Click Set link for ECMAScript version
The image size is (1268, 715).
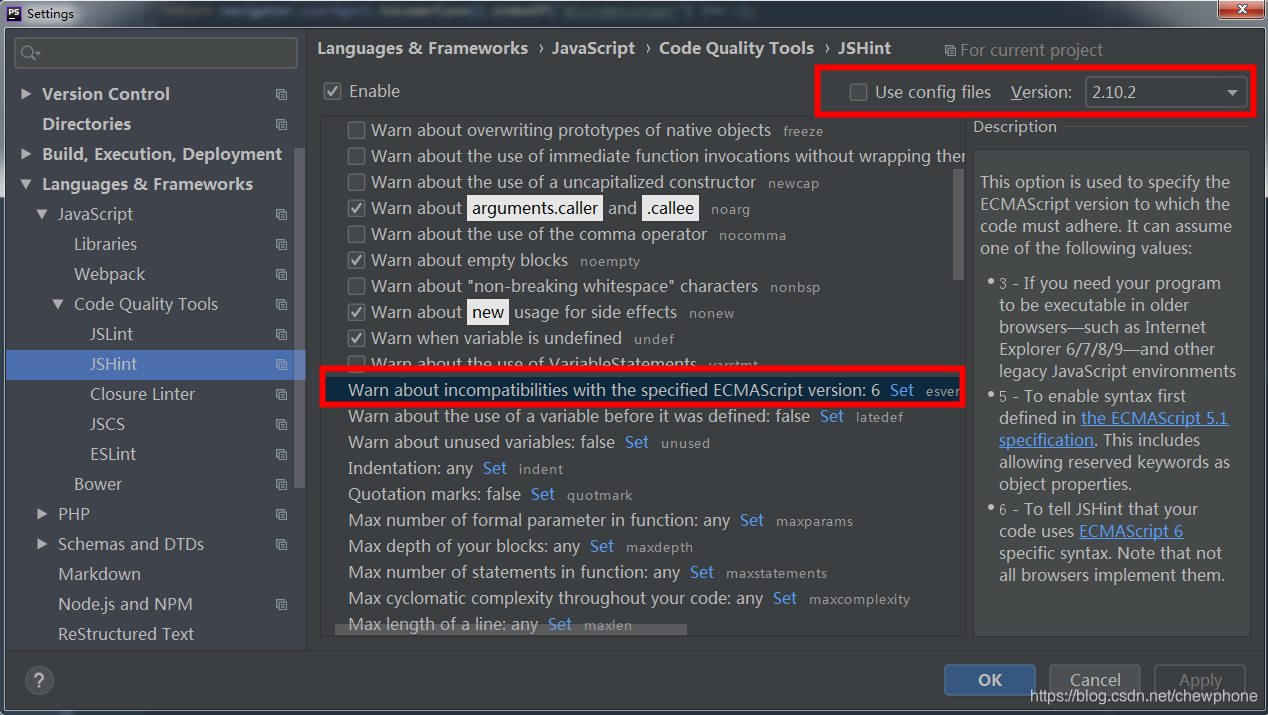tap(901, 390)
